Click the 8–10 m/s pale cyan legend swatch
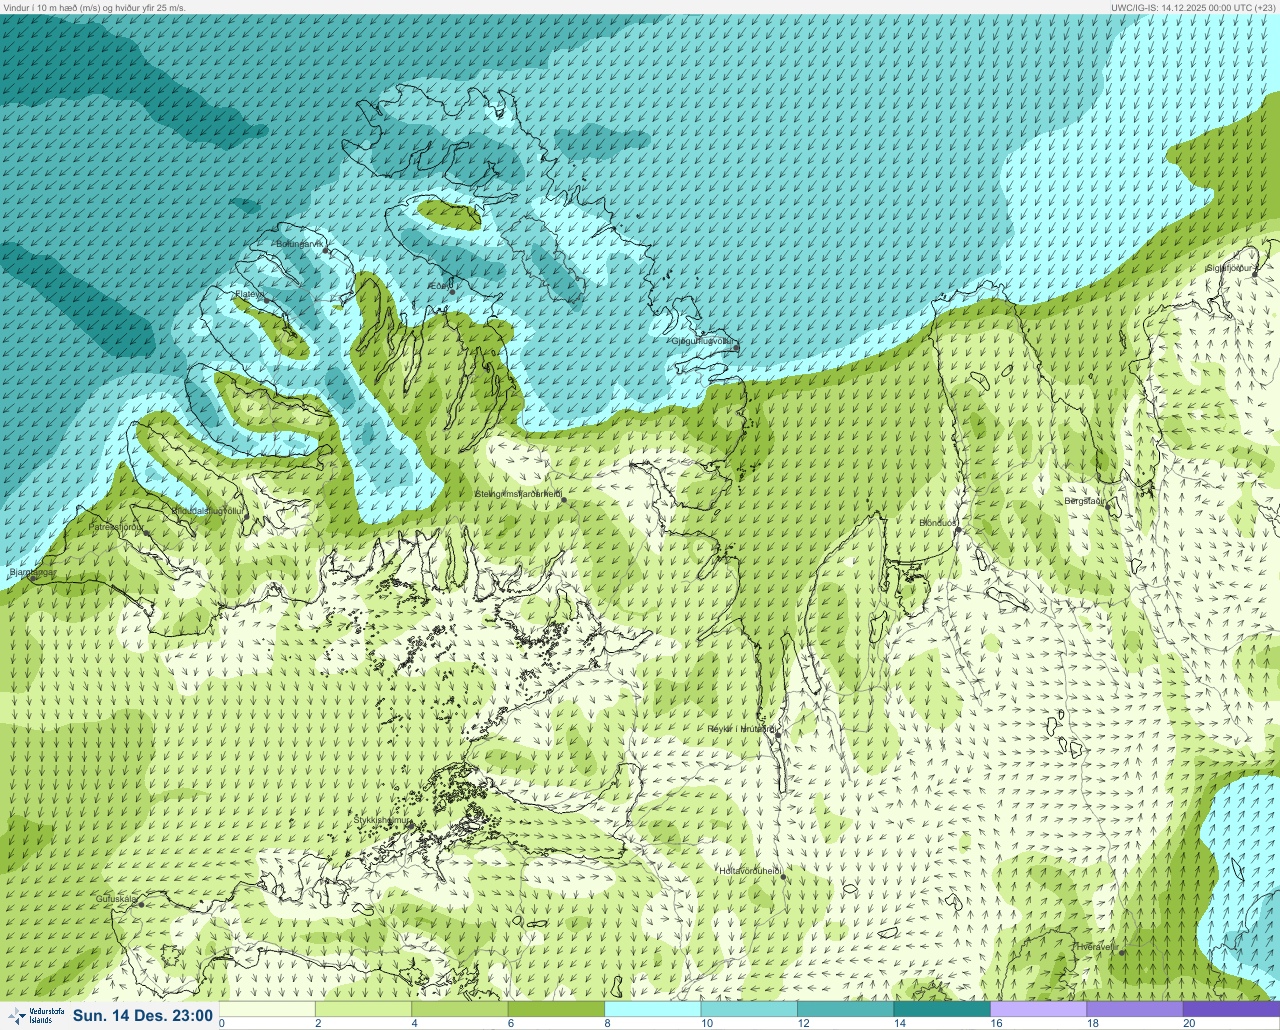The width and height of the screenshot is (1280, 1030). [653, 1009]
